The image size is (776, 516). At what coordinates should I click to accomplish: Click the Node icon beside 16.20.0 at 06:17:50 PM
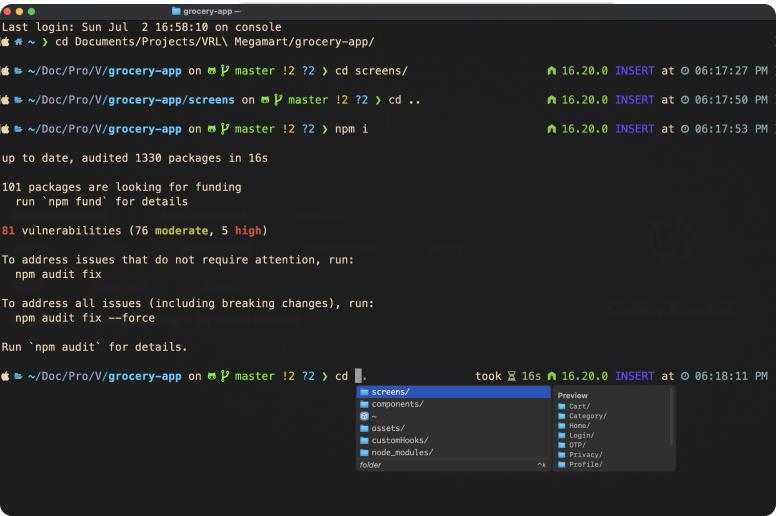(x=551, y=100)
